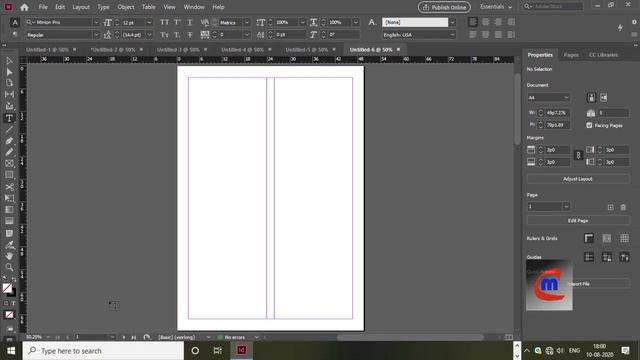Viewport: 640px width, 360px height.
Task: Select the Page tool
Action: [9, 83]
